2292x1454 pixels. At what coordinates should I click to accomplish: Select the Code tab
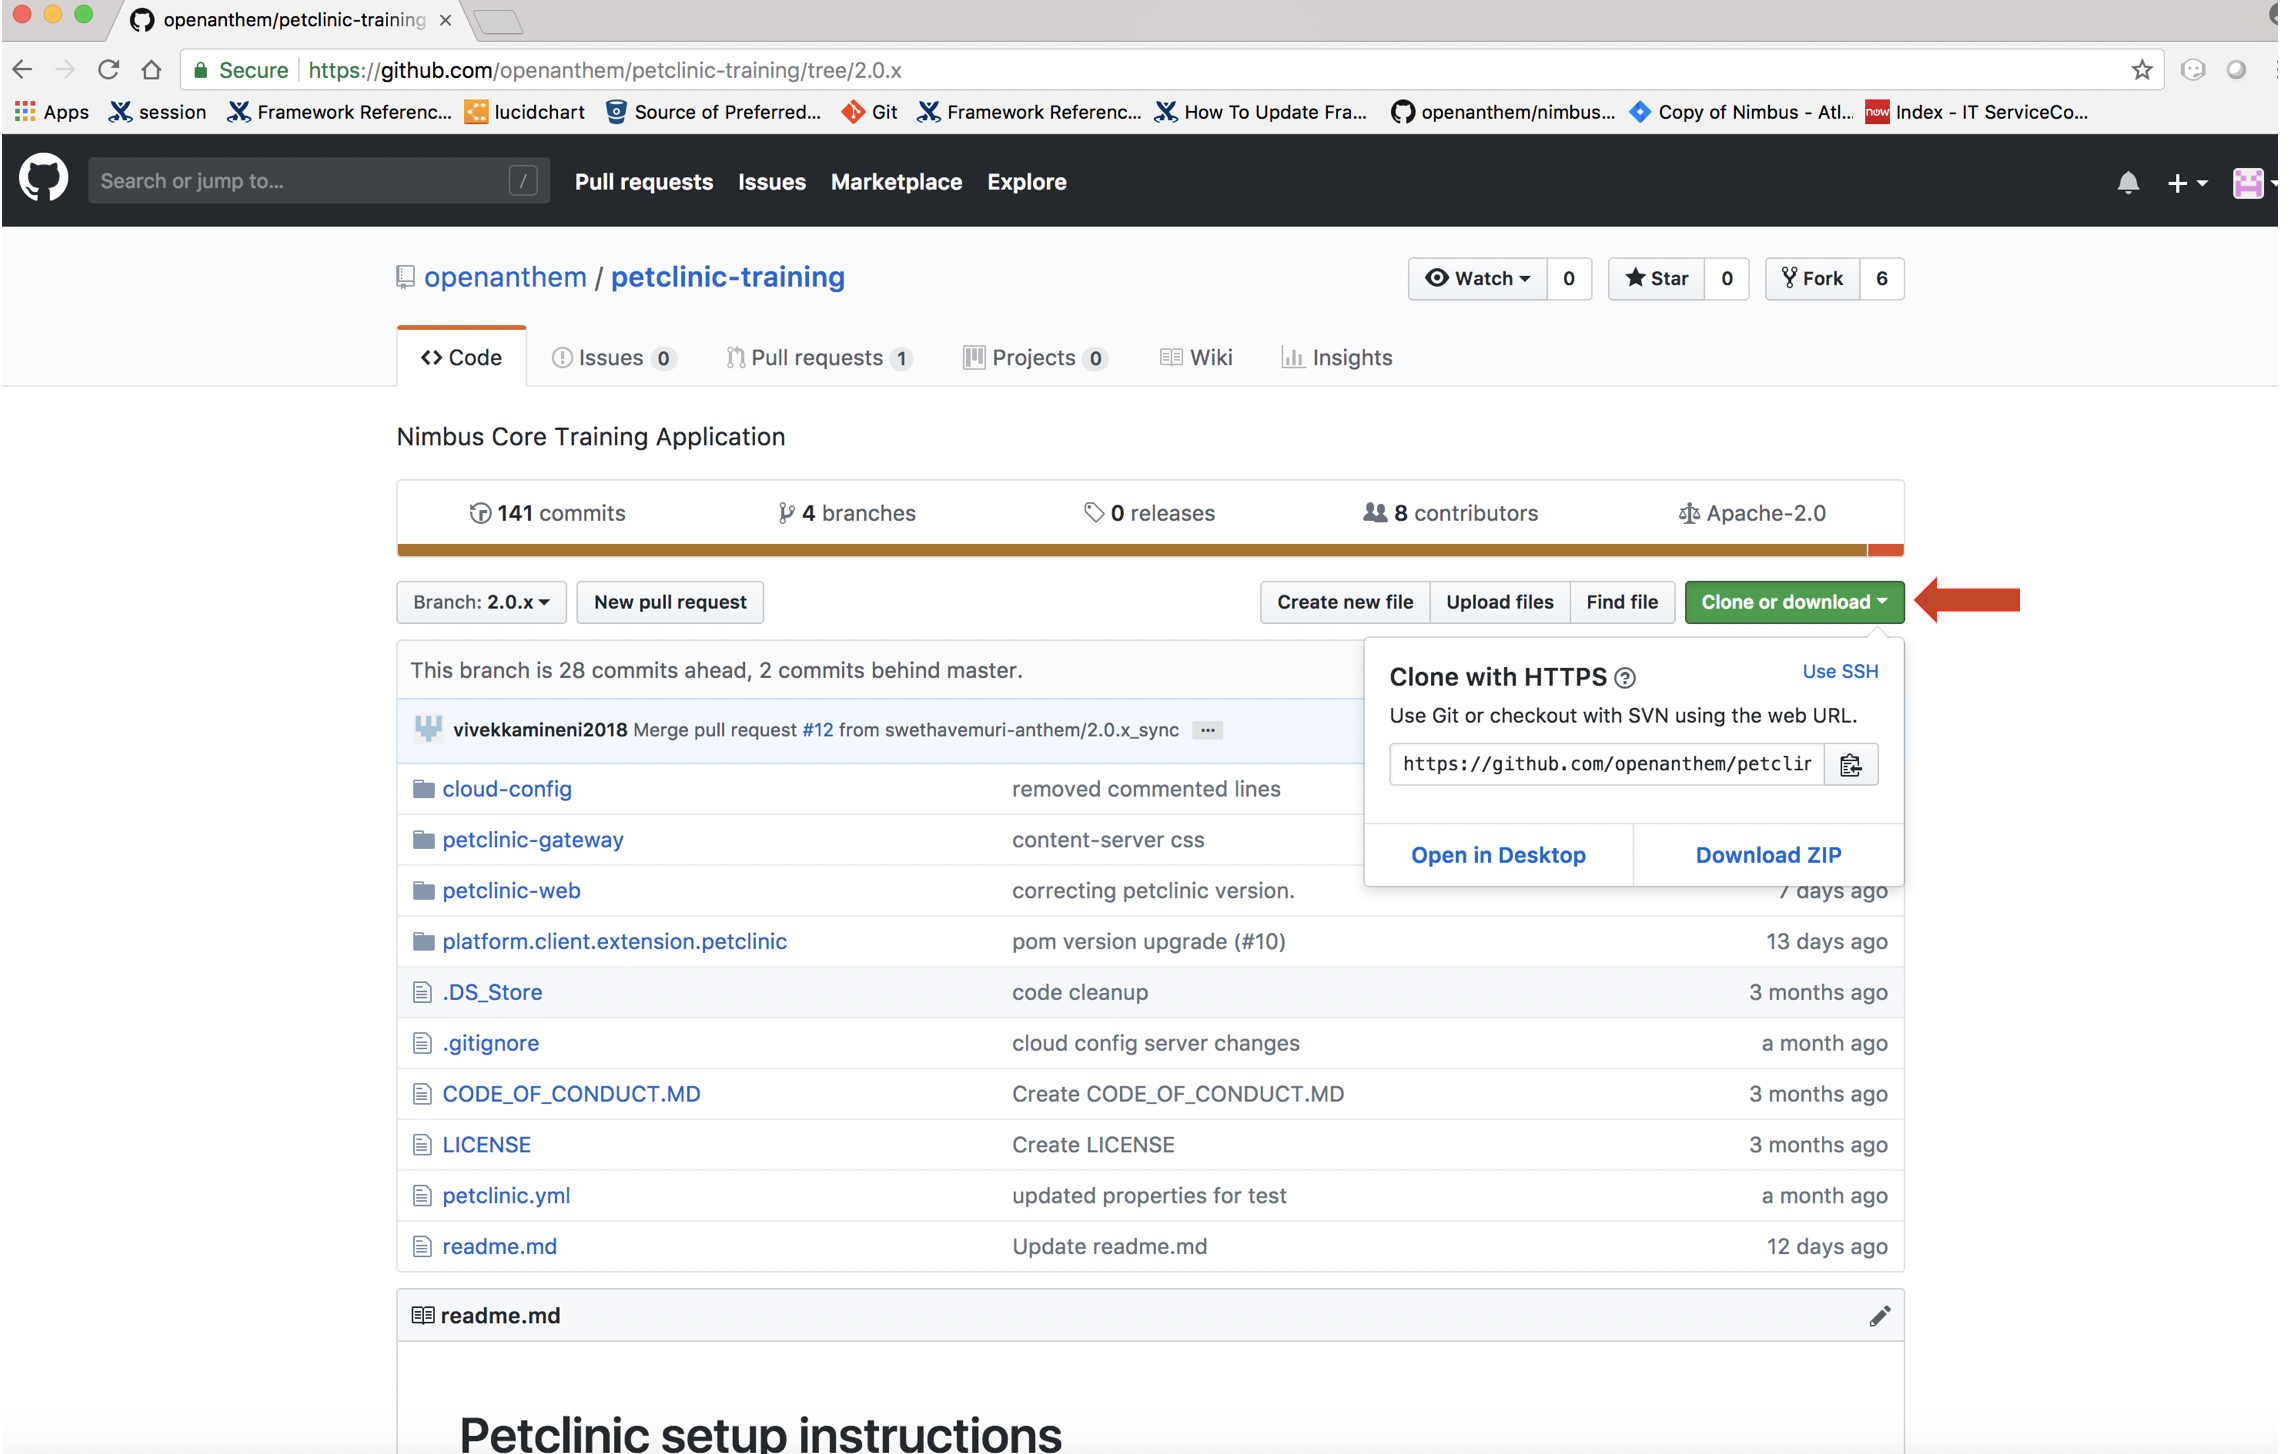pos(461,358)
